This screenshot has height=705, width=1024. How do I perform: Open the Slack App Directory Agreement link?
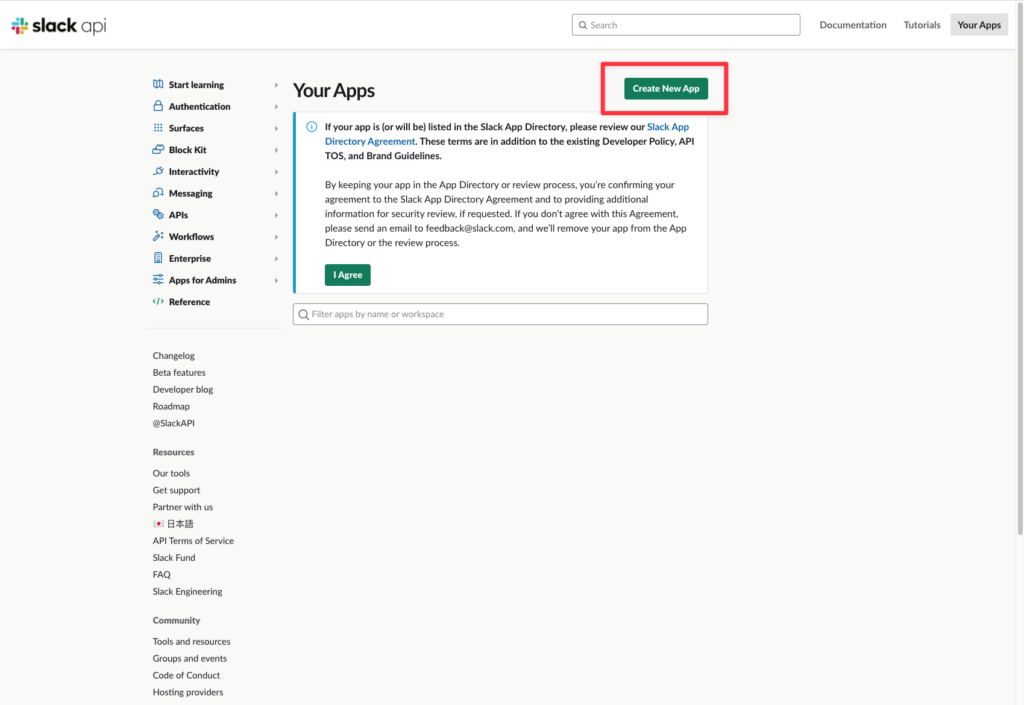[507, 134]
